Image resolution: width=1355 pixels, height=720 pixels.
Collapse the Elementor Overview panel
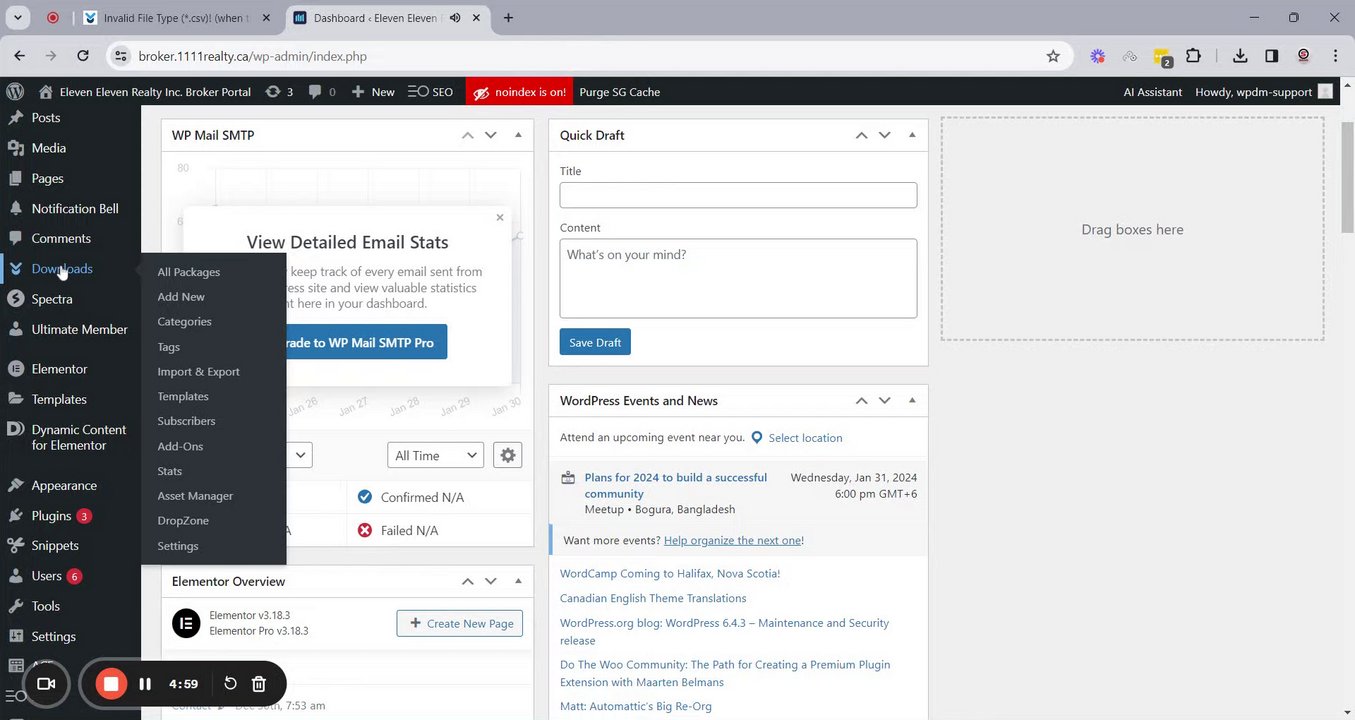click(518, 581)
